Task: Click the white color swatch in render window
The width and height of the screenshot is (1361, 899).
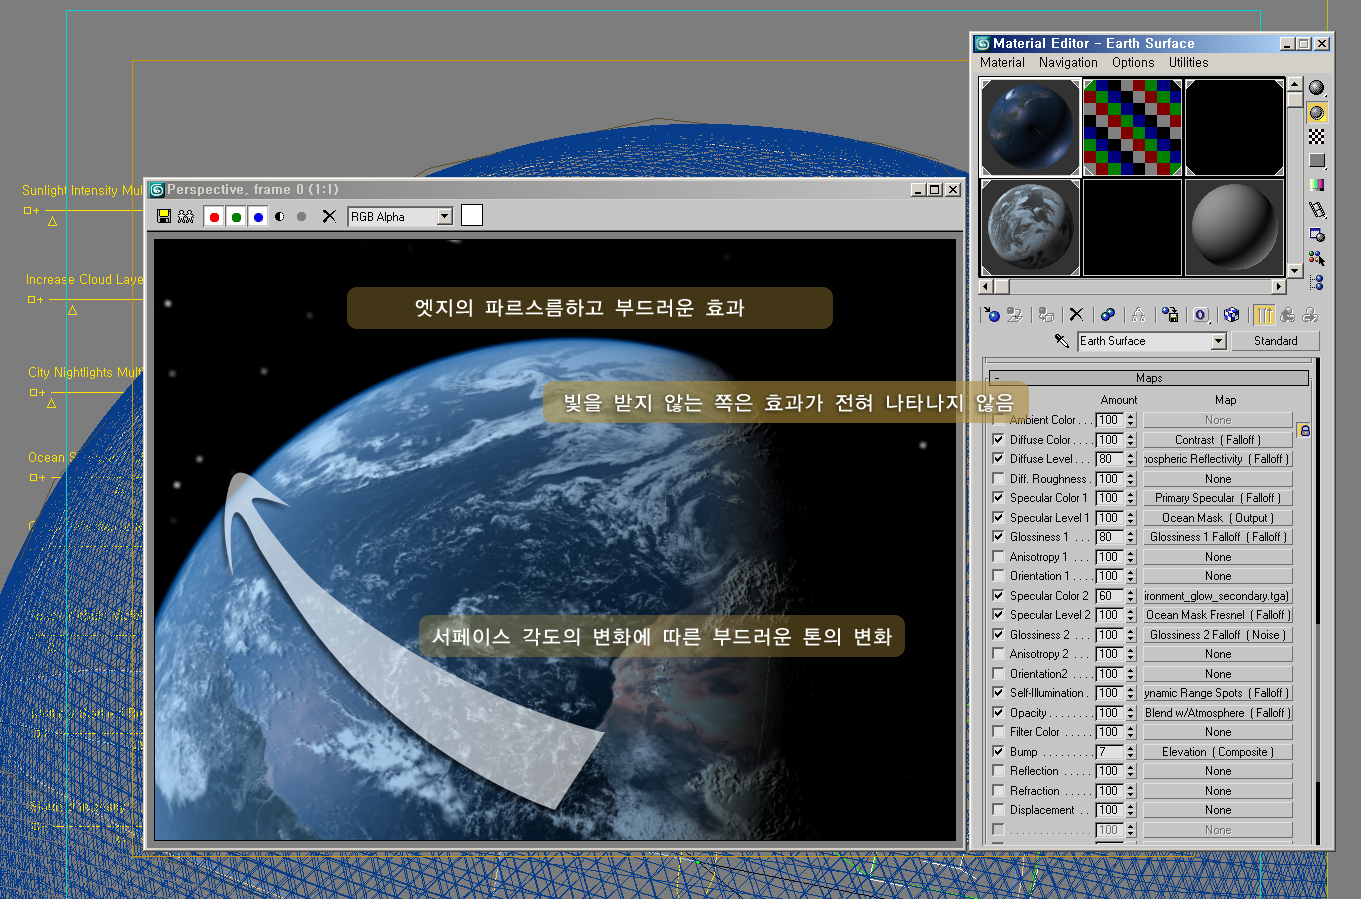Action: [472, 215]
